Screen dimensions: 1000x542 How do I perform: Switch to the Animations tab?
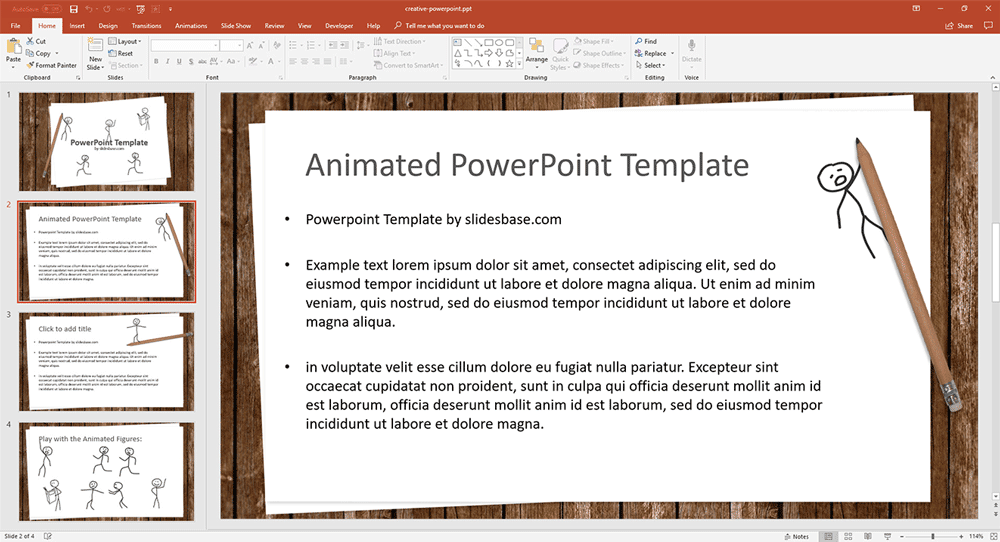(x=191, y=26)
